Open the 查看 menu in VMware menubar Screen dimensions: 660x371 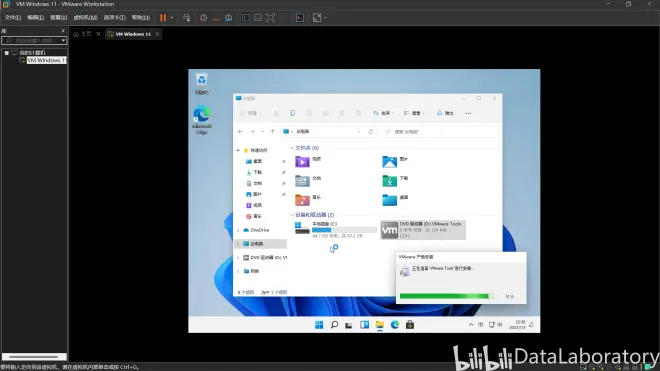tap(59, 18)
